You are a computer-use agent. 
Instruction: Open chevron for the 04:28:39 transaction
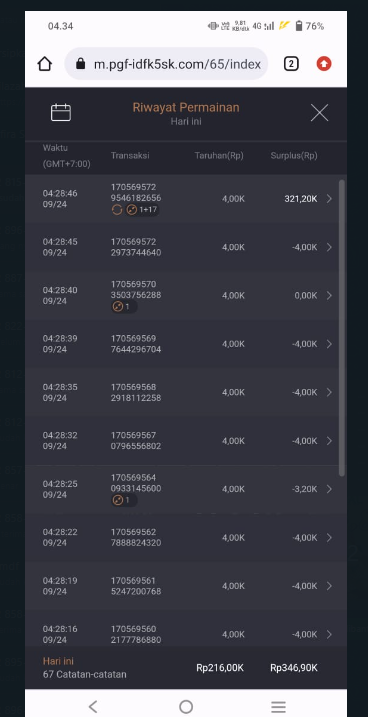(329, 344)
